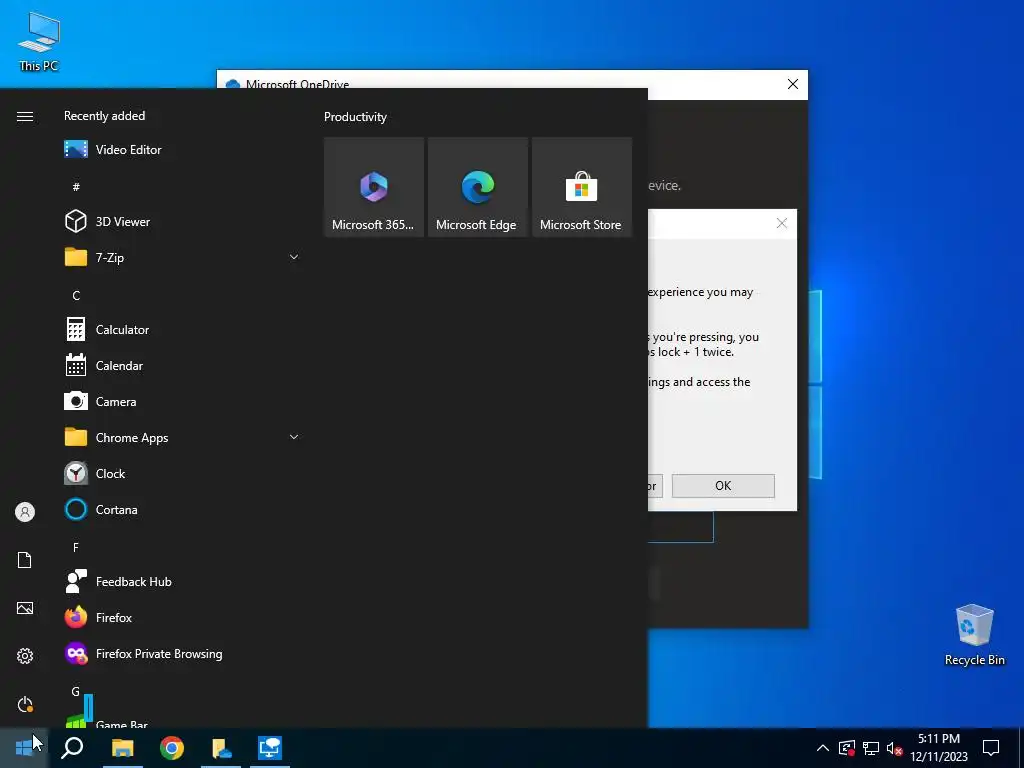Click the 'C' letter header in app list

76,295
